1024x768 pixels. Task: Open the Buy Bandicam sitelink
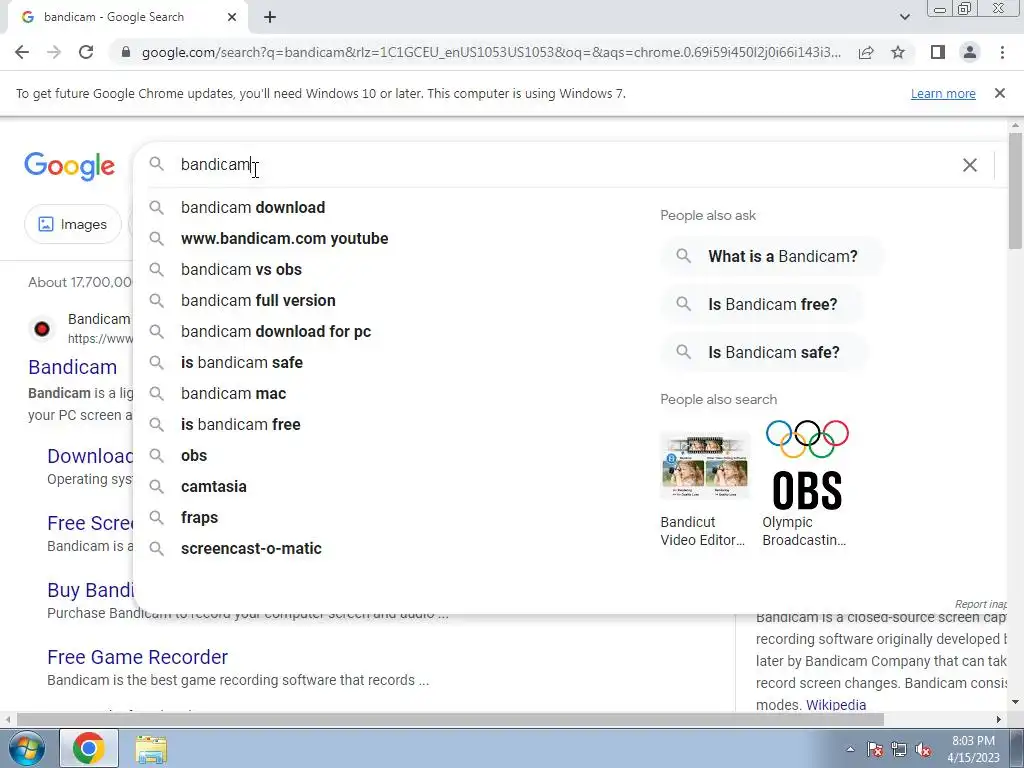(x=90, y=590)
